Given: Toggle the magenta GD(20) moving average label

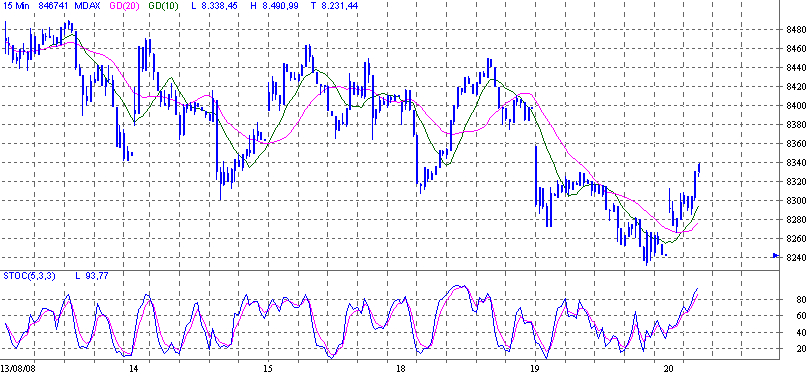Looking at the screenshot, I should point(123,7).
